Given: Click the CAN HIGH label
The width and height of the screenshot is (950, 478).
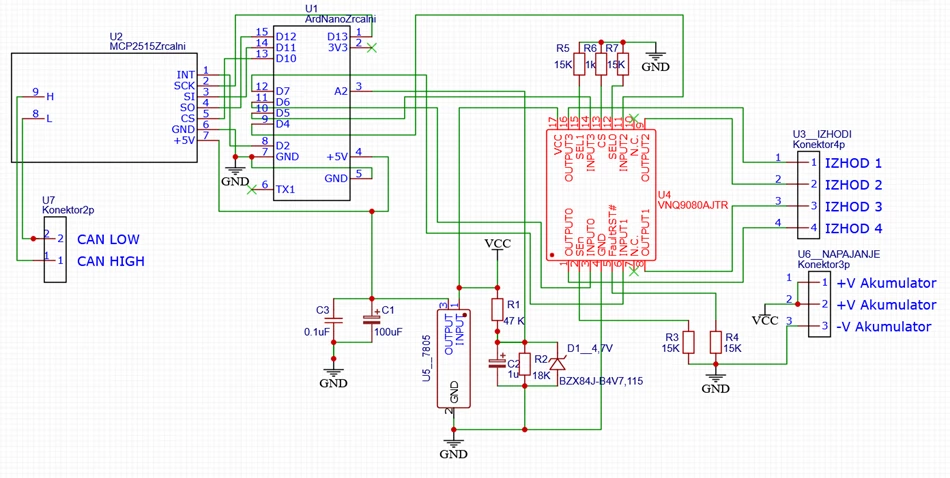Looking at the screenshot, I should click(111, 262).
